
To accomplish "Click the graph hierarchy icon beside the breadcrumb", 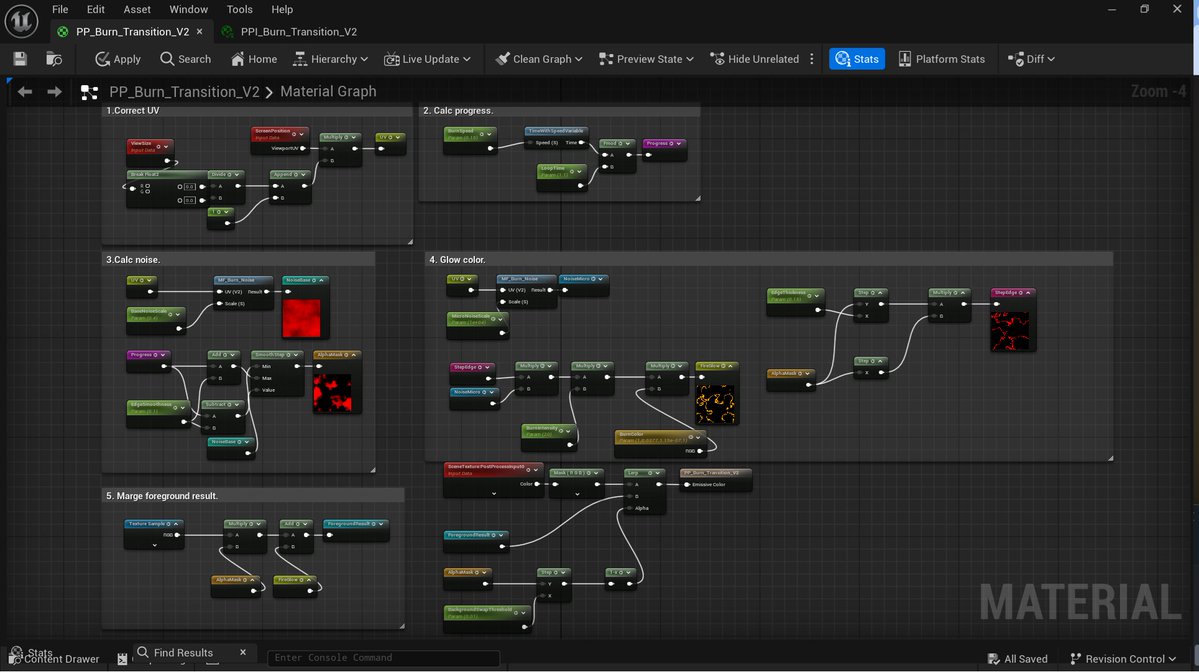I will click(89, 93).
